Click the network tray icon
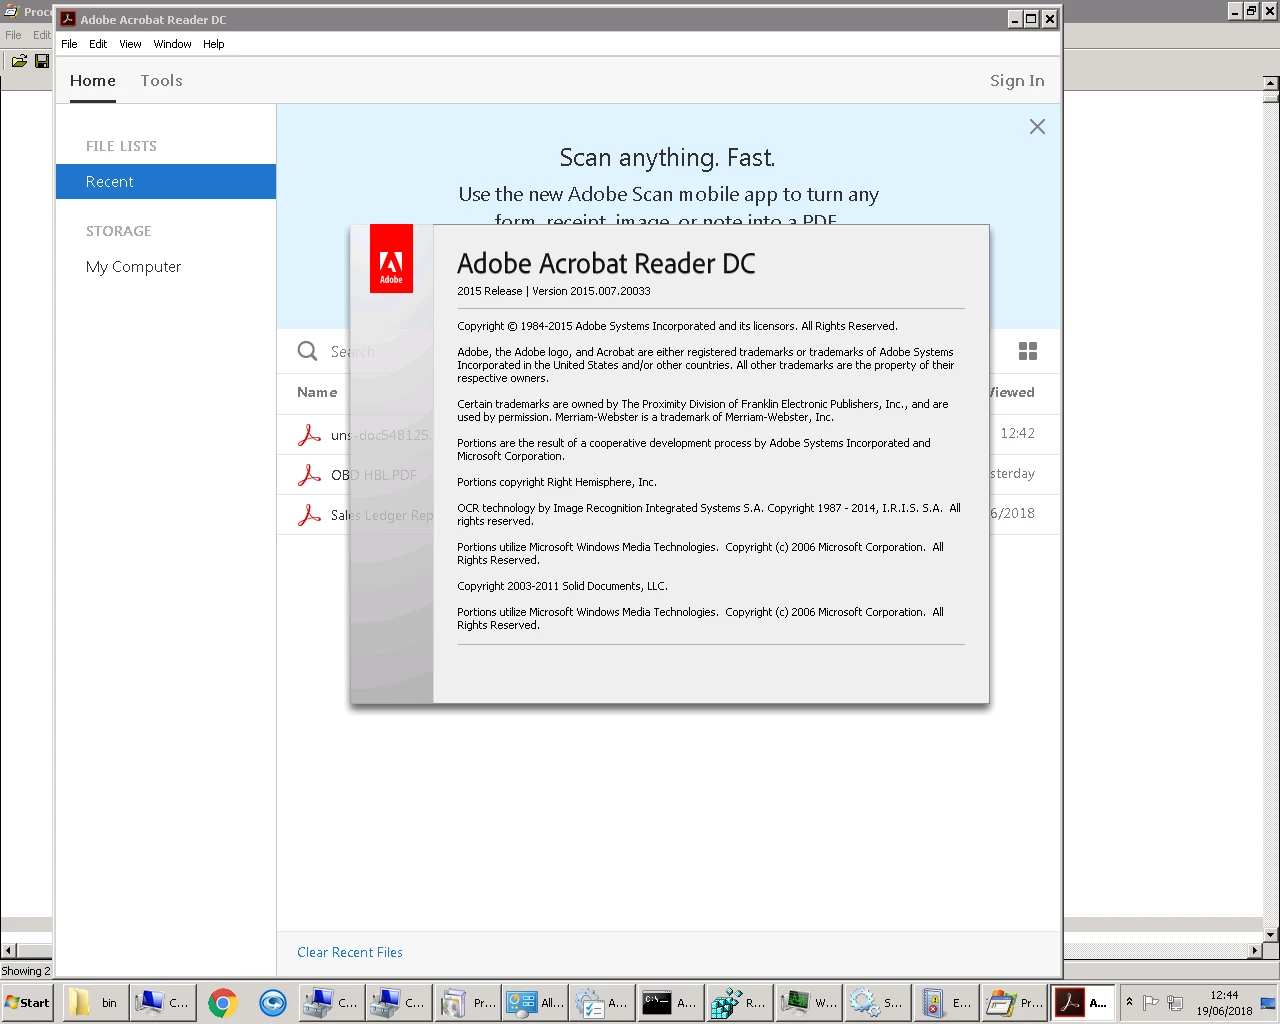Image resolution: width=1280 pixels, height=1024 pixels. coord(1176,1002)
